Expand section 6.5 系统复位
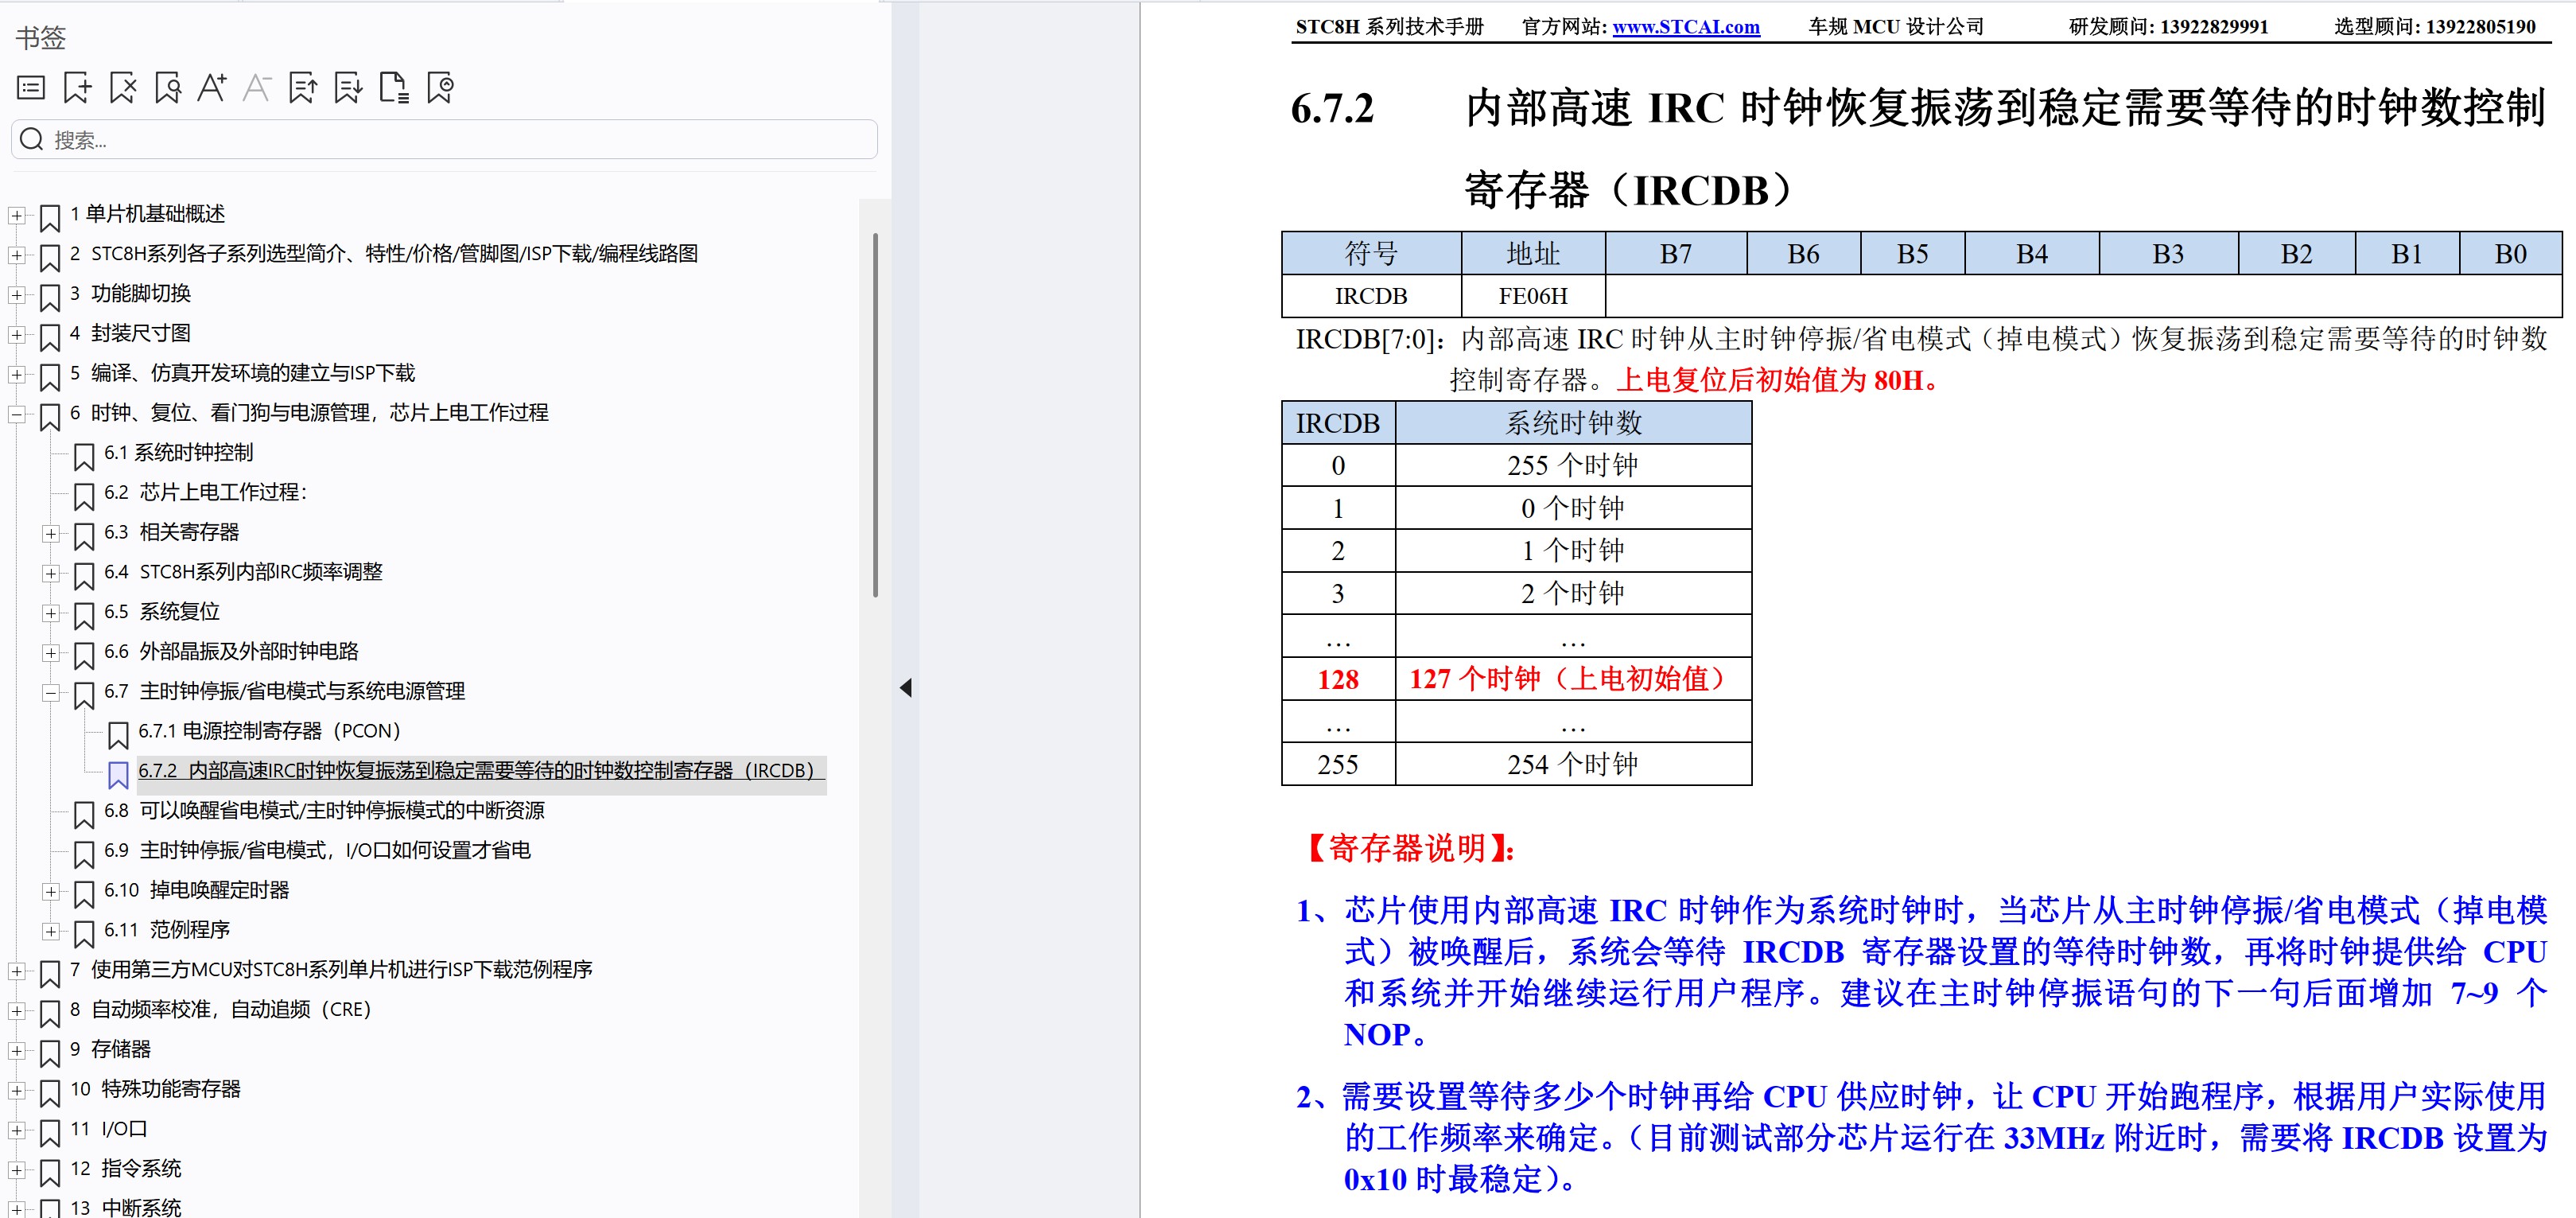The image size is (2576, 1218). coord(50,613)
